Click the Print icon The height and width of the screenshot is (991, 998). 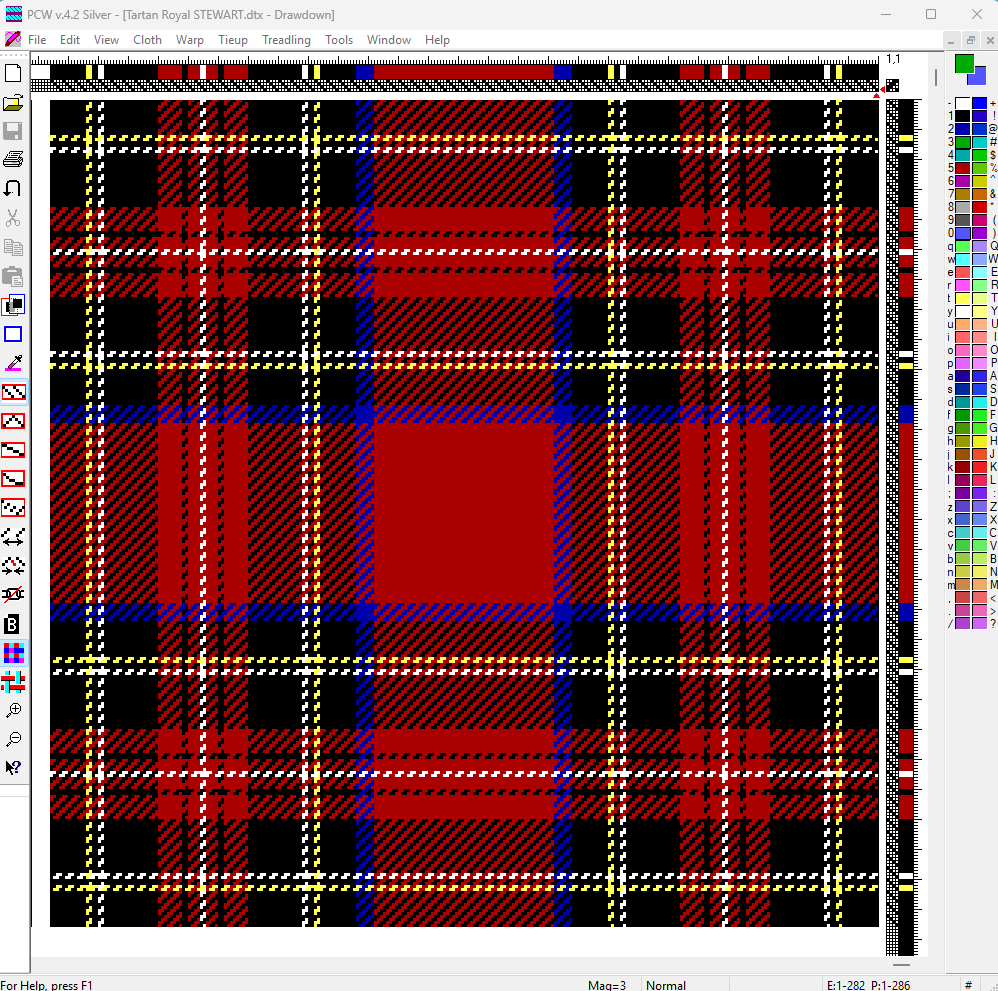(13, 160)
